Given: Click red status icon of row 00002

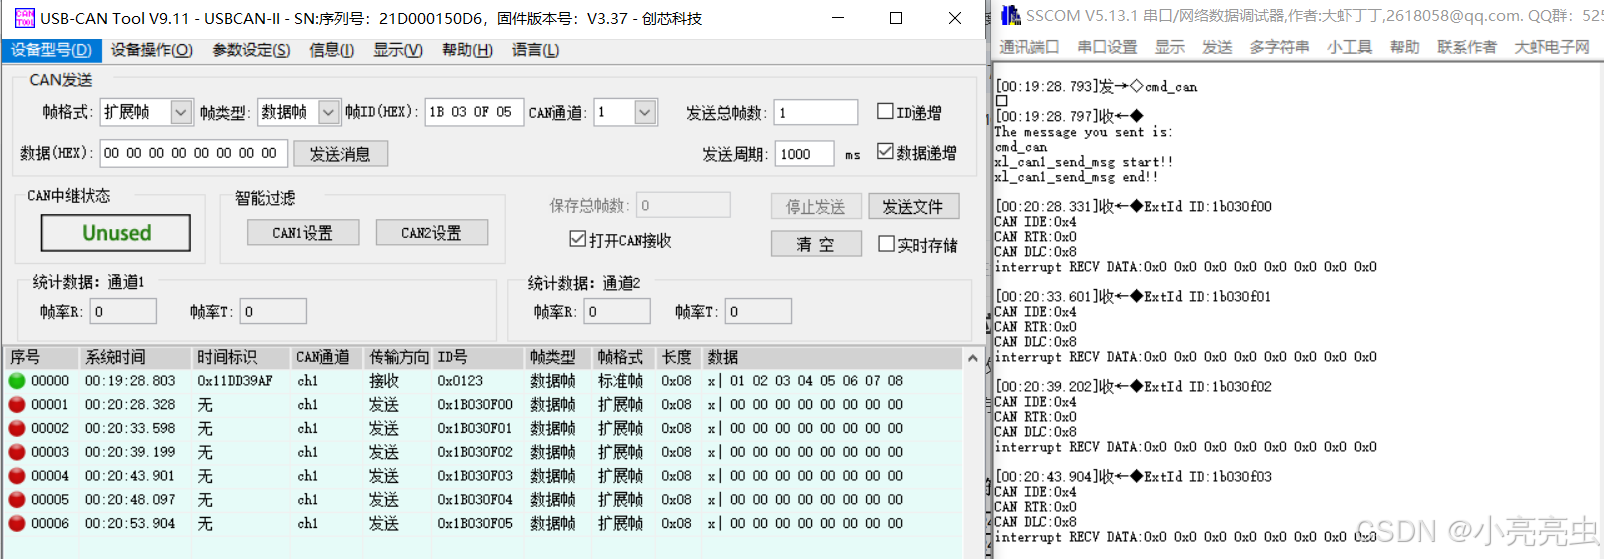Looking at the screenshot, I should click(x=16, y=428).
